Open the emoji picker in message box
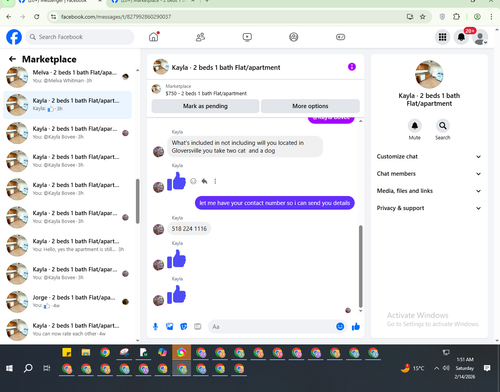Image resolution: width=500 pixels, height=392 pixels. [x=340, y=327]
